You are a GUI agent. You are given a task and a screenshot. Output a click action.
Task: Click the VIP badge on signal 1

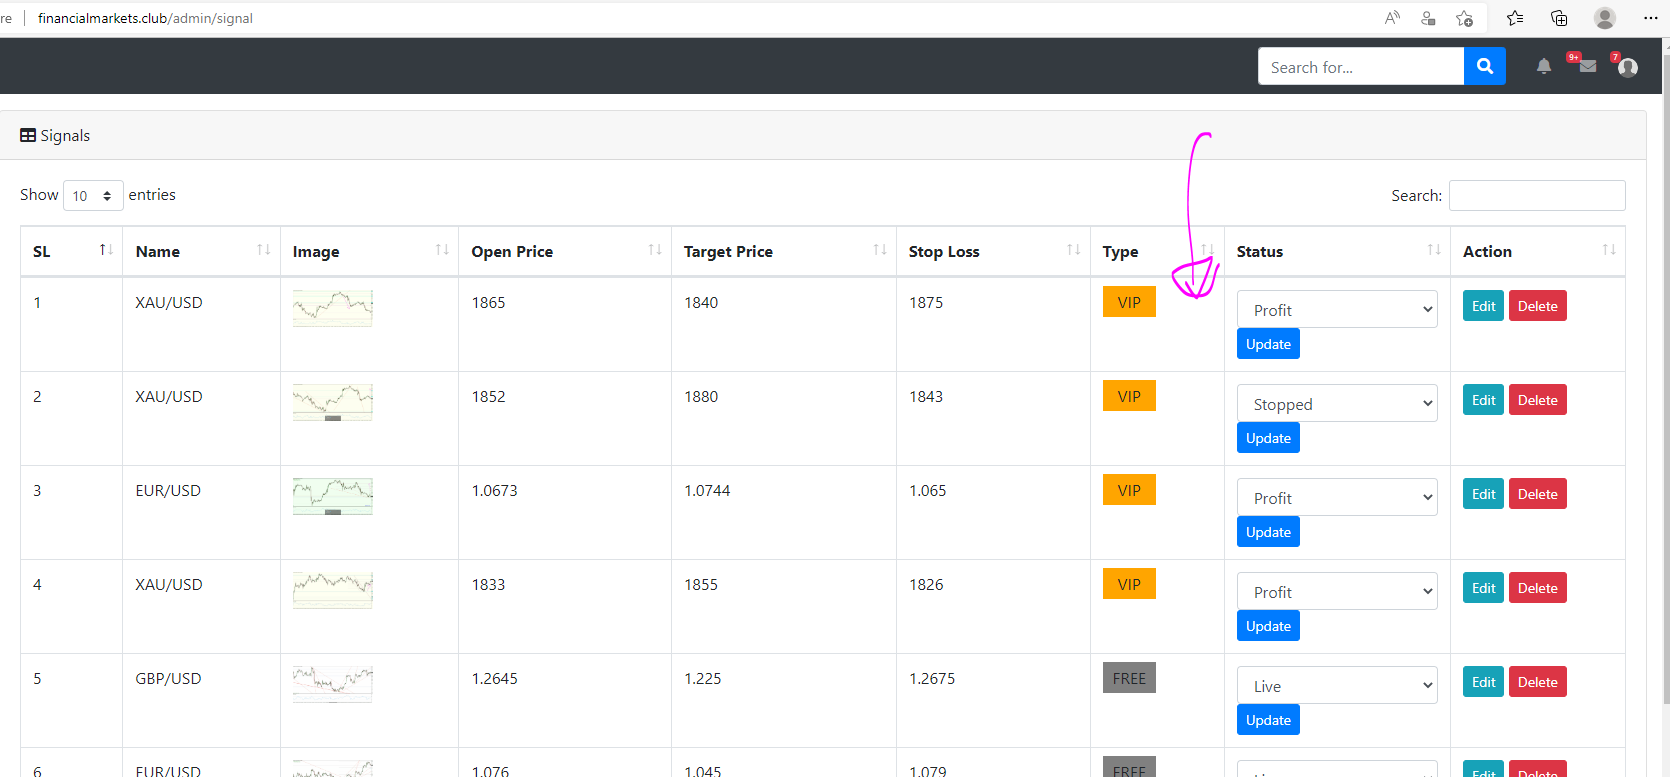1129,302
